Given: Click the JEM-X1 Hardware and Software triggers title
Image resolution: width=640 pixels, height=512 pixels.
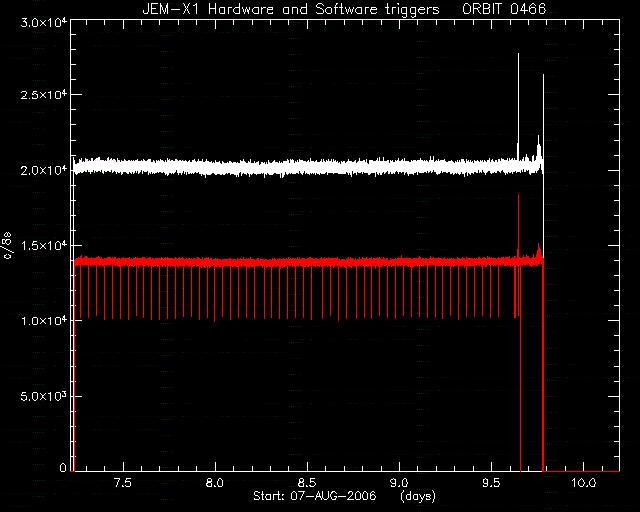Looking at the screenshot, I should coord(291,9).
